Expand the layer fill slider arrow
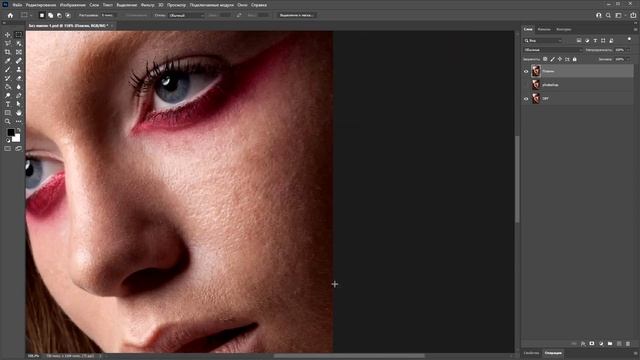This screenshot has height=360, width=640. 628,59
